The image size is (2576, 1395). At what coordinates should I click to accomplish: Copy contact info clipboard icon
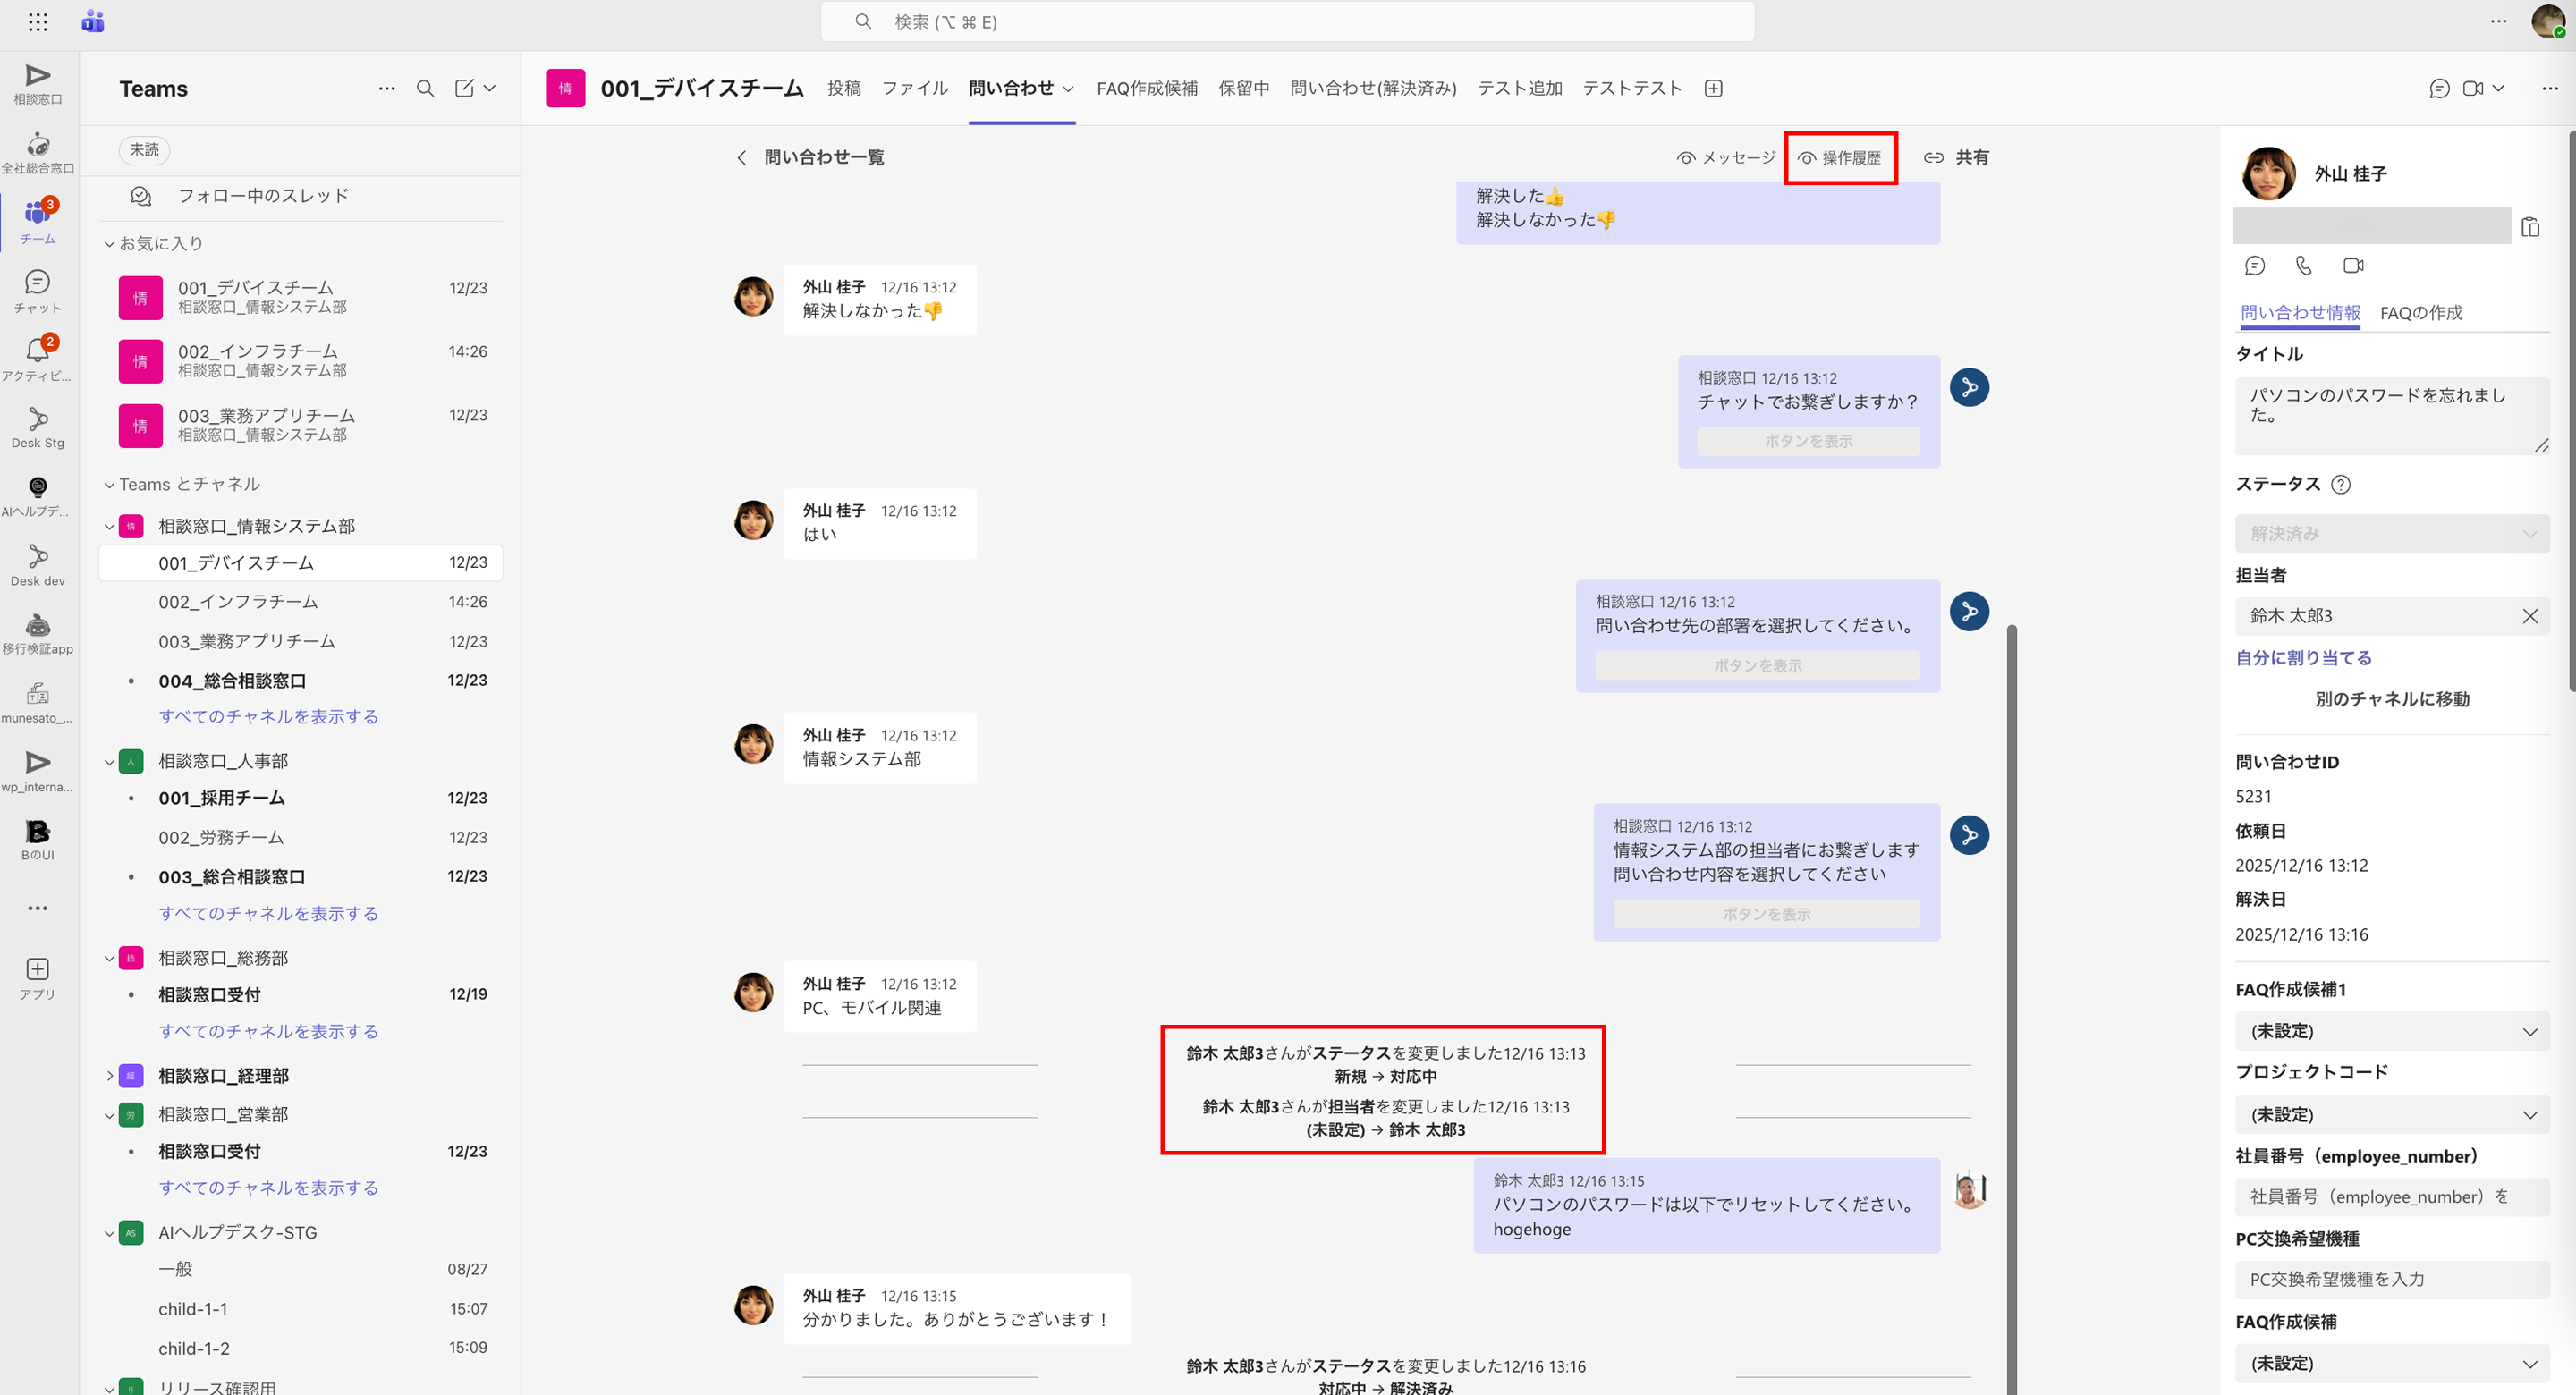2530,227
